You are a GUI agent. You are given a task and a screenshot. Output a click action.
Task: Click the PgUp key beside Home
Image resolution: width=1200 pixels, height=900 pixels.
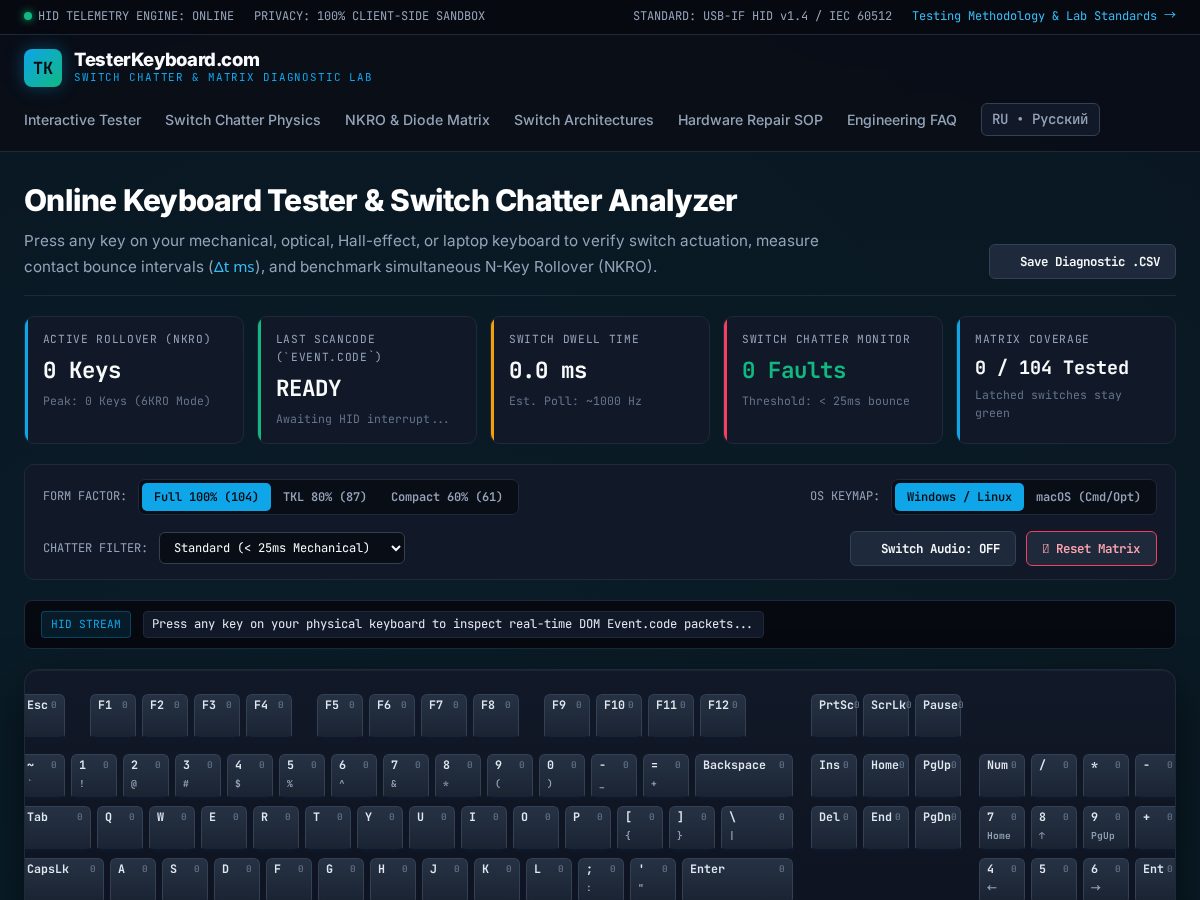(938, 776)
